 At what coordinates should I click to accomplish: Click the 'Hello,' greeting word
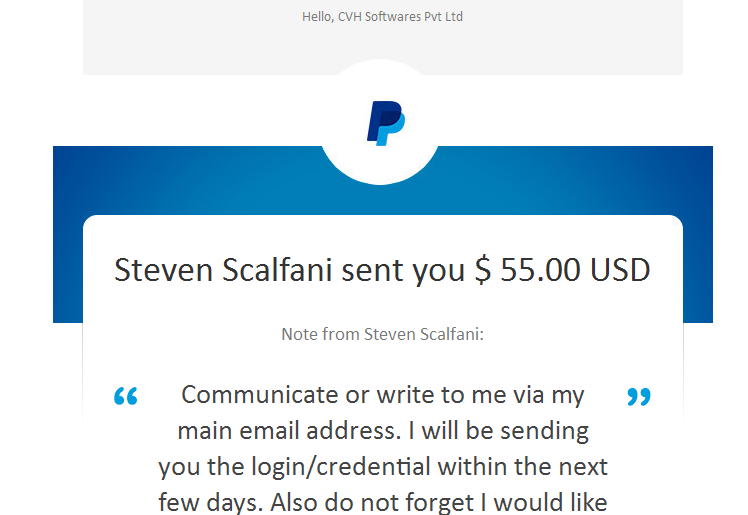(318, 17)
